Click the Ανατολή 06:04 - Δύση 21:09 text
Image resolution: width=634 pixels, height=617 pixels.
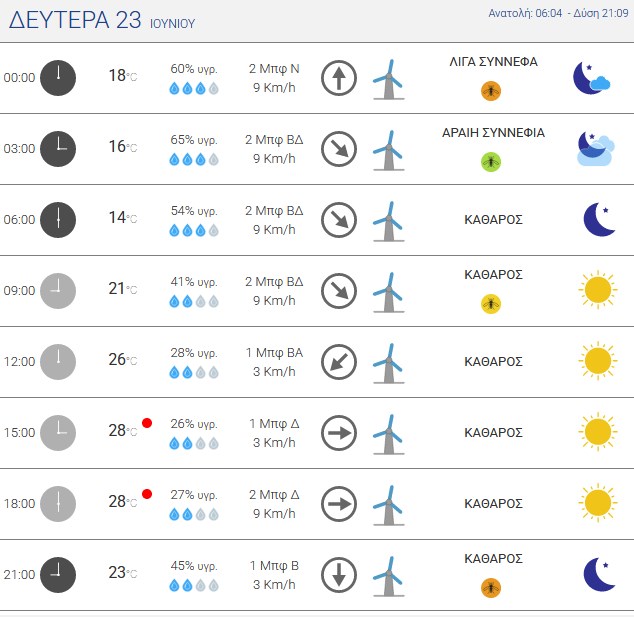(x=558, y=13)
